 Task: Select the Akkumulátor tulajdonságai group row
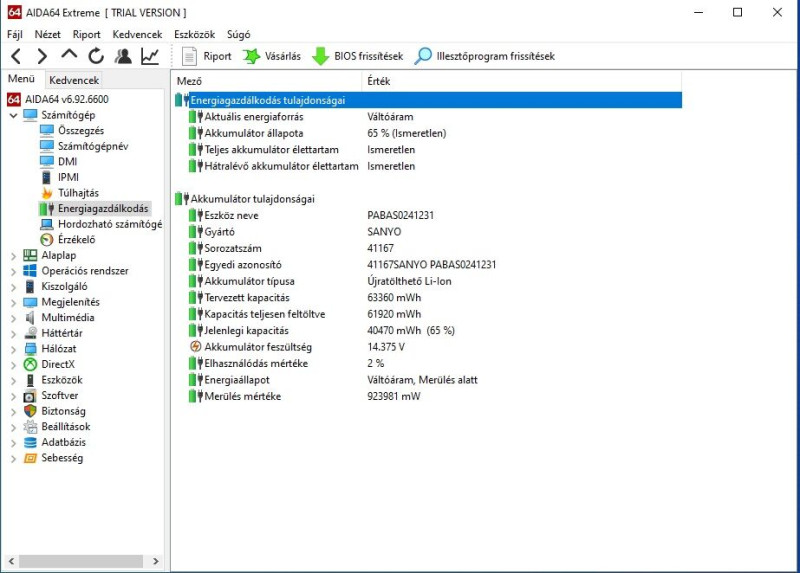click(253, 199)
